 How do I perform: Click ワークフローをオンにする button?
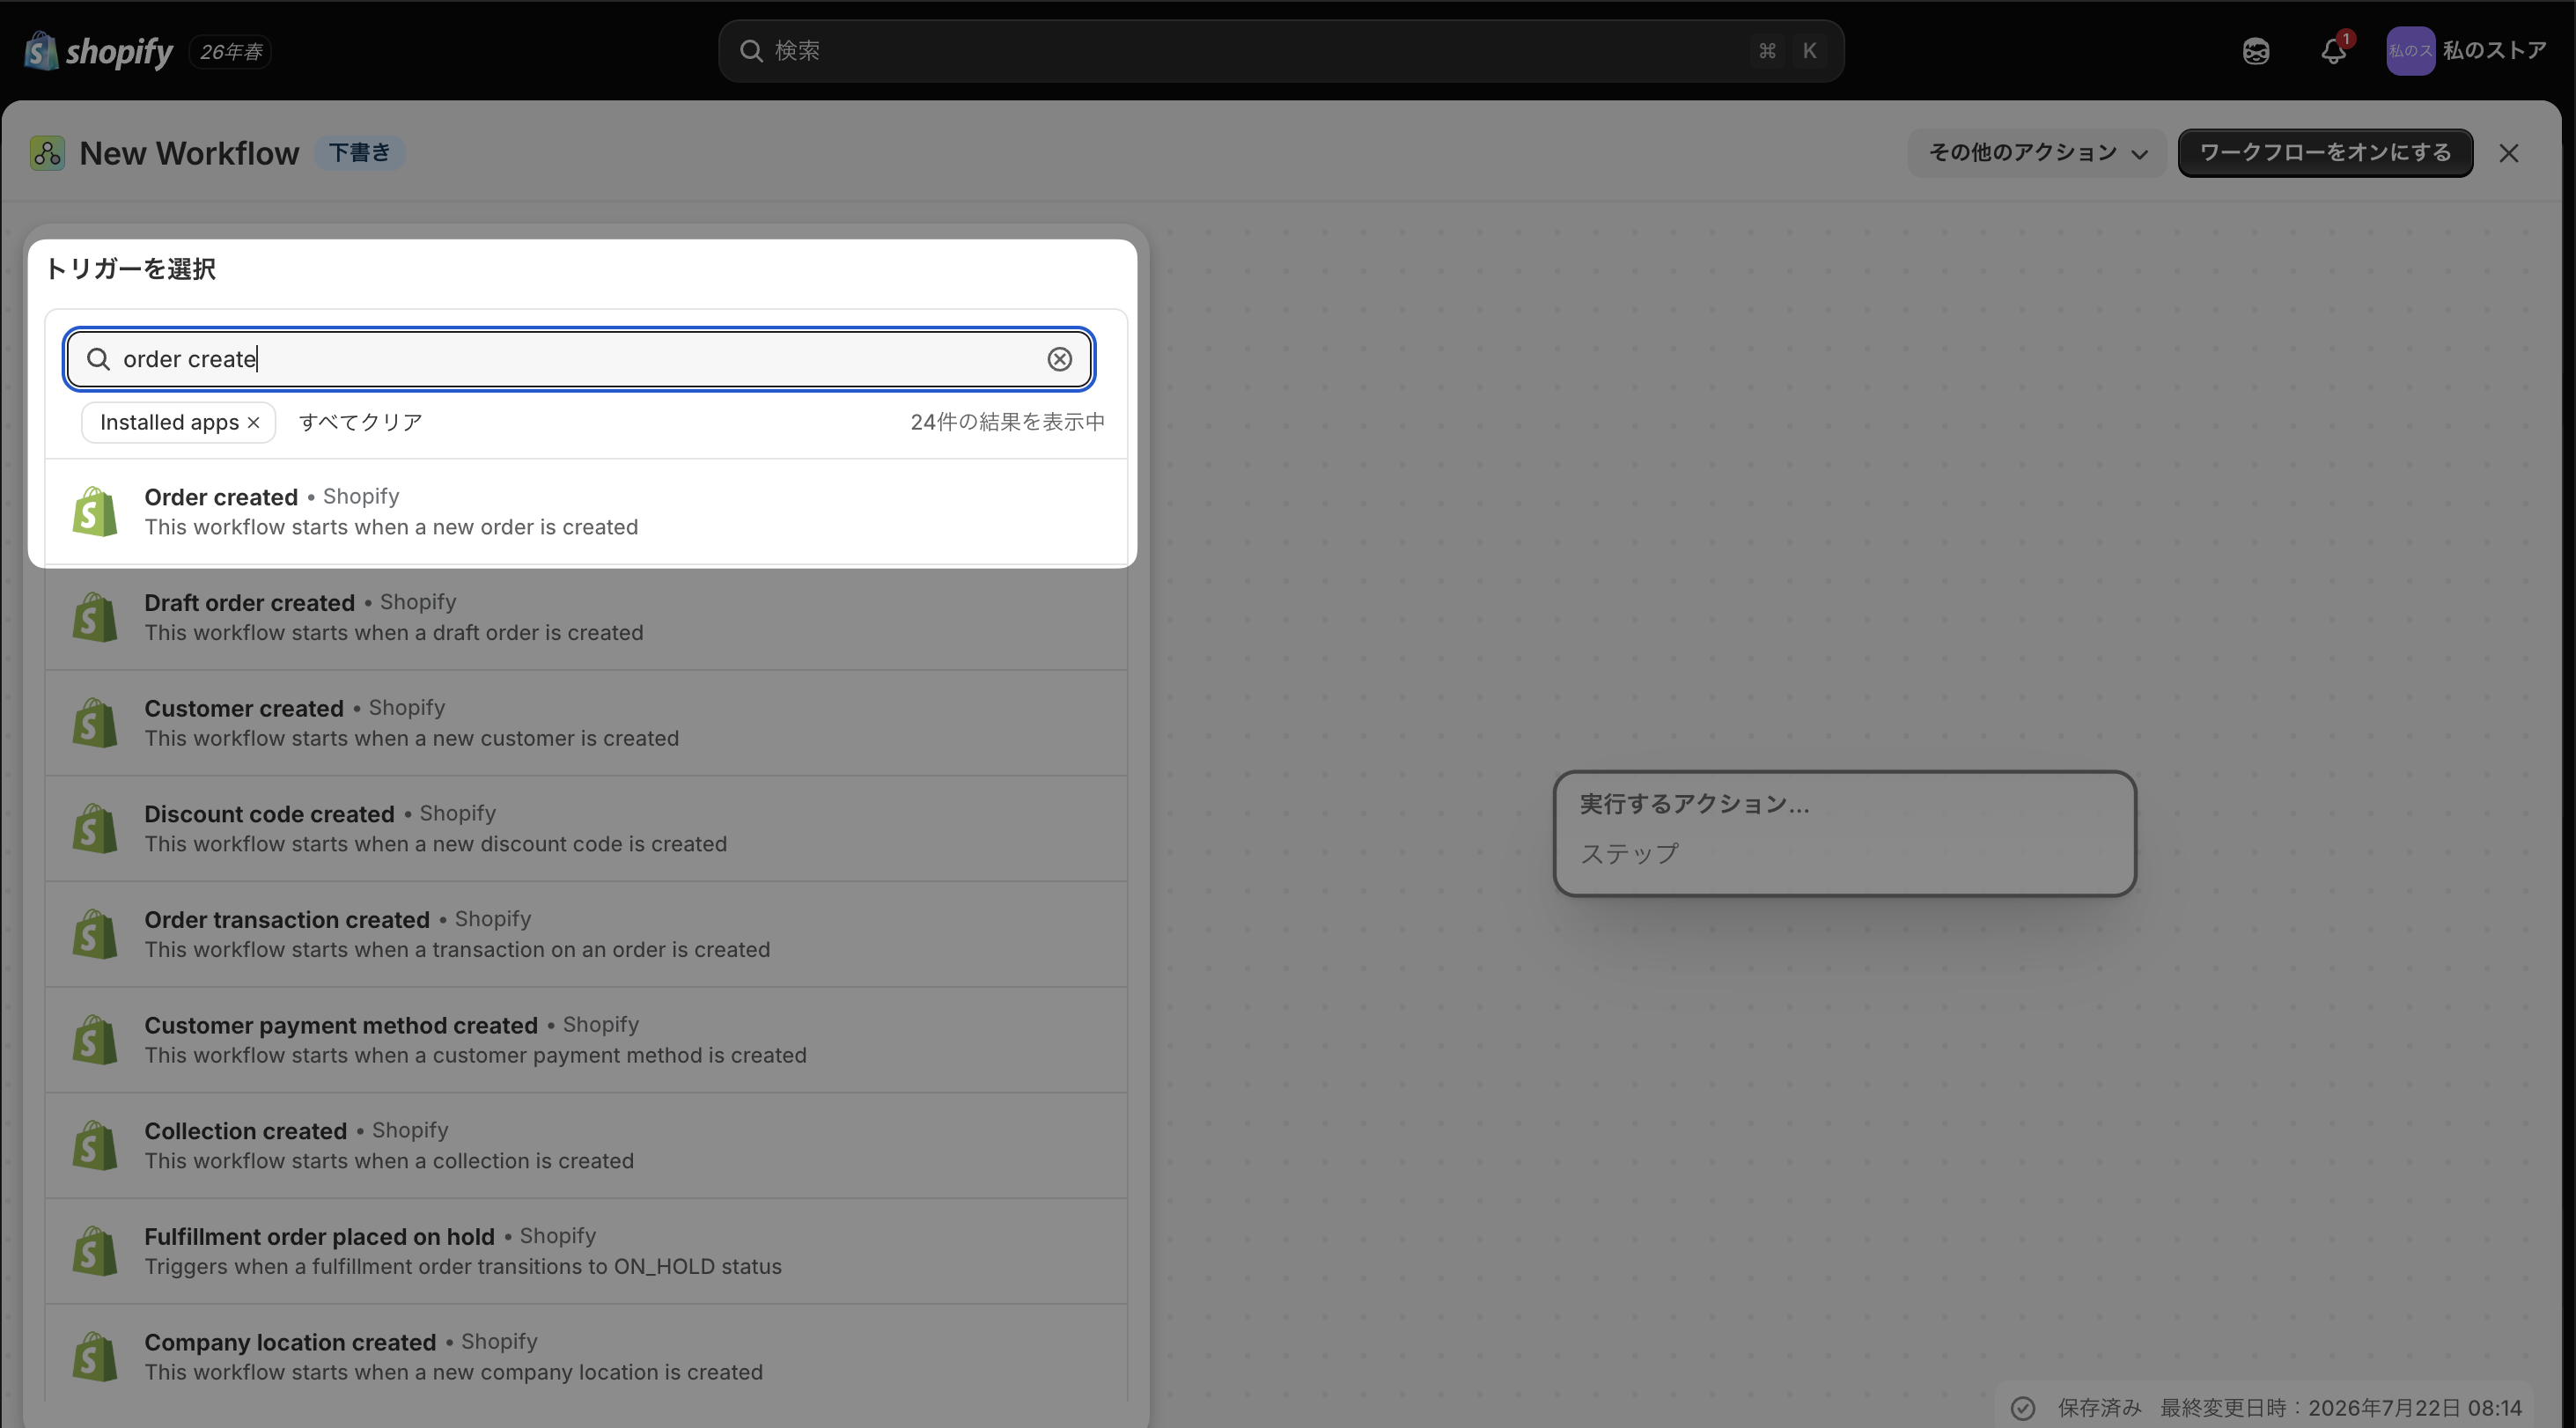tap(2325, 153)
